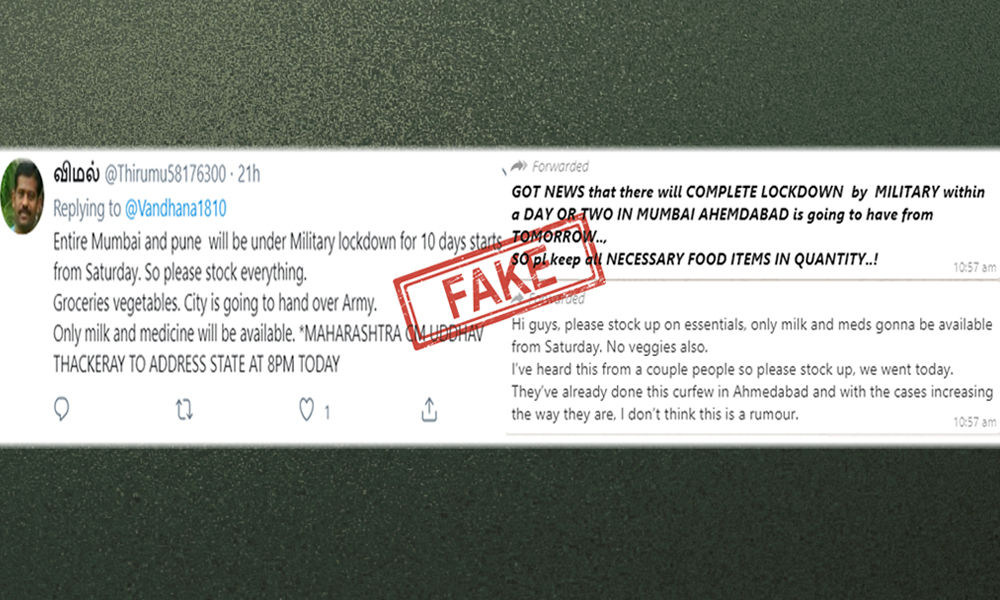Image resolution: width=1000 pixels, height=600 pixels.
Task: Click the reply speech bubble icon
Action: pyautogui.click(x=61, y=409)
